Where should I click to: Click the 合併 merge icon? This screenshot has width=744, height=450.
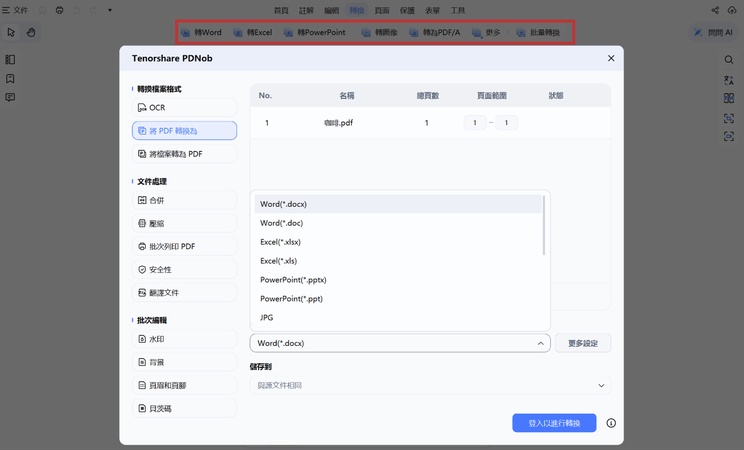(x=142, y=200)
